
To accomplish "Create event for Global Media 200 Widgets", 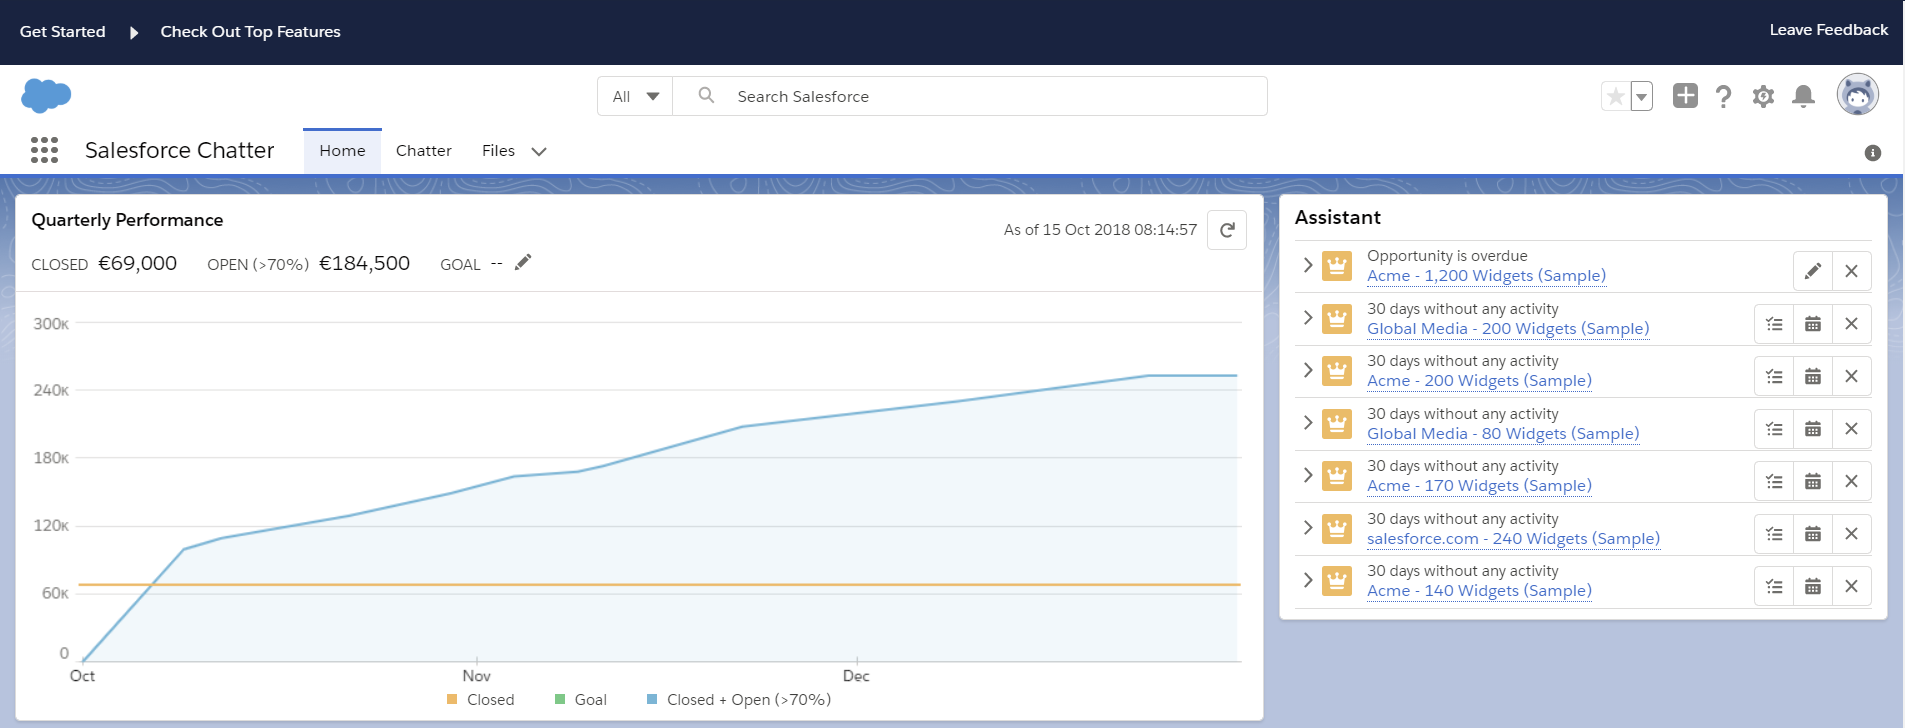I will [x=1812, y=324].
